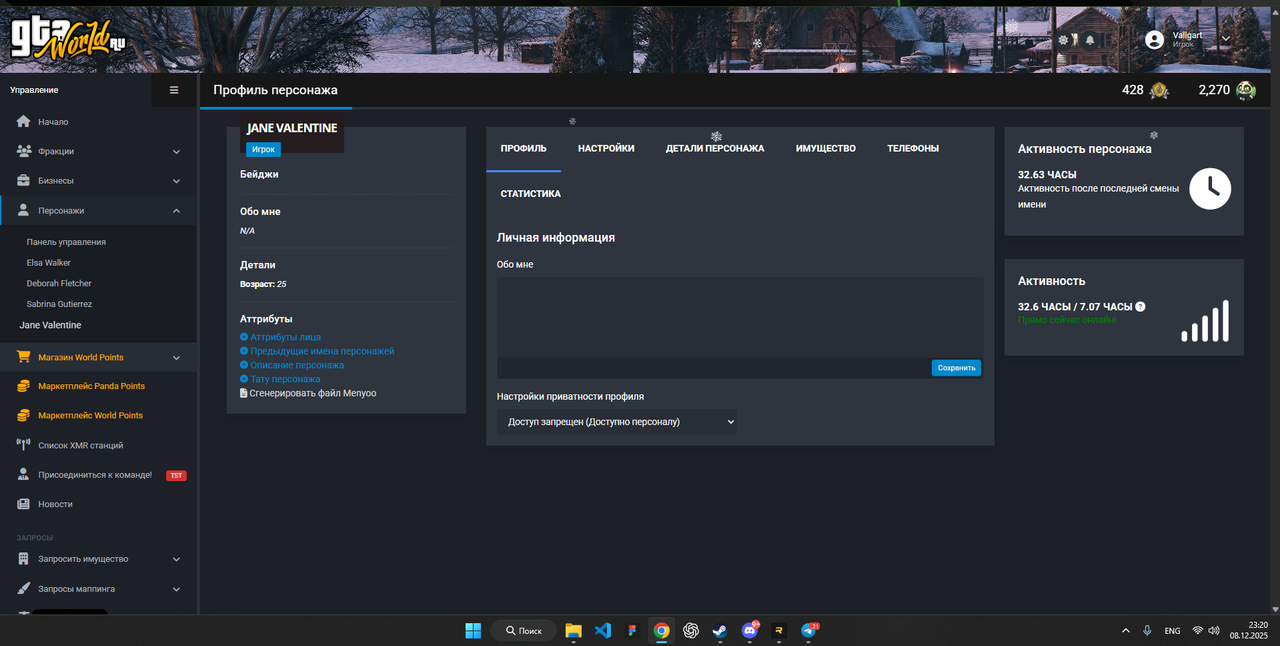Click ENG language indicator in tray
The width and height of the screenshot is (1280, 646).
1172,631
